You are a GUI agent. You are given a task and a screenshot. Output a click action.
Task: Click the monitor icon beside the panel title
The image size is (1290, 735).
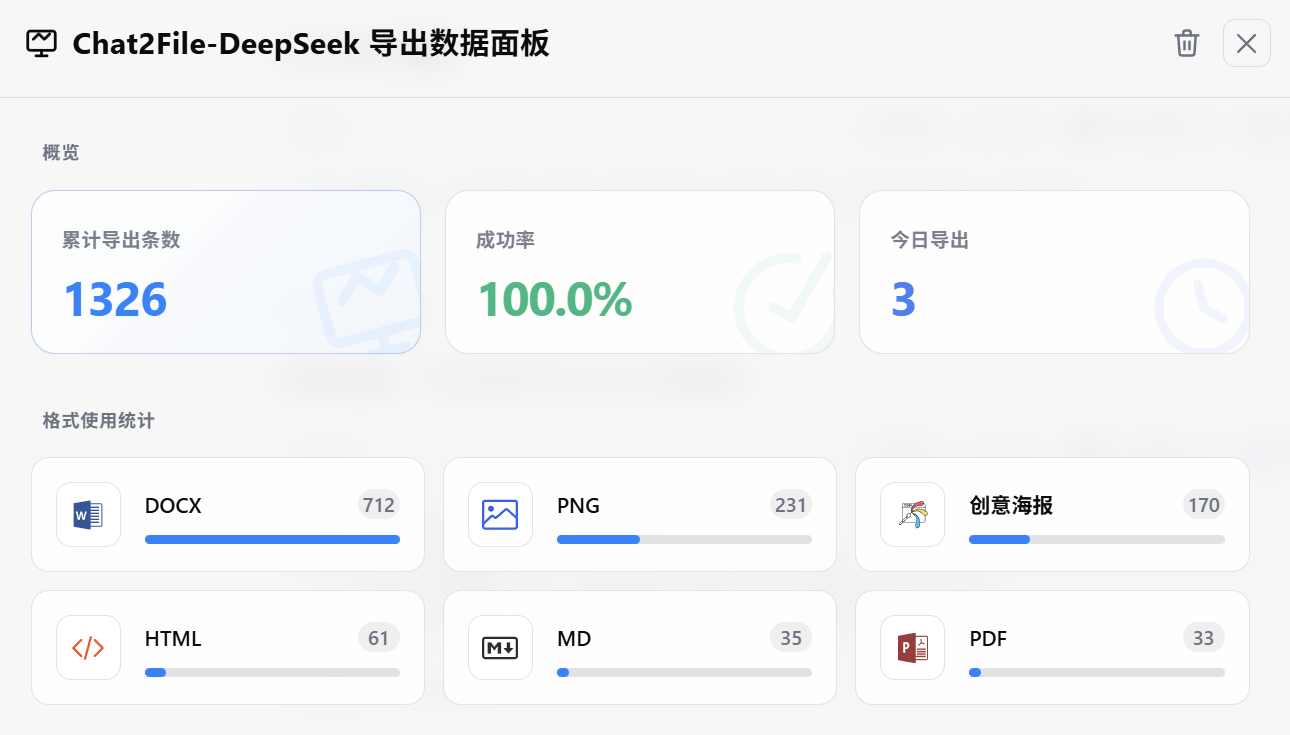click(41, 43)
